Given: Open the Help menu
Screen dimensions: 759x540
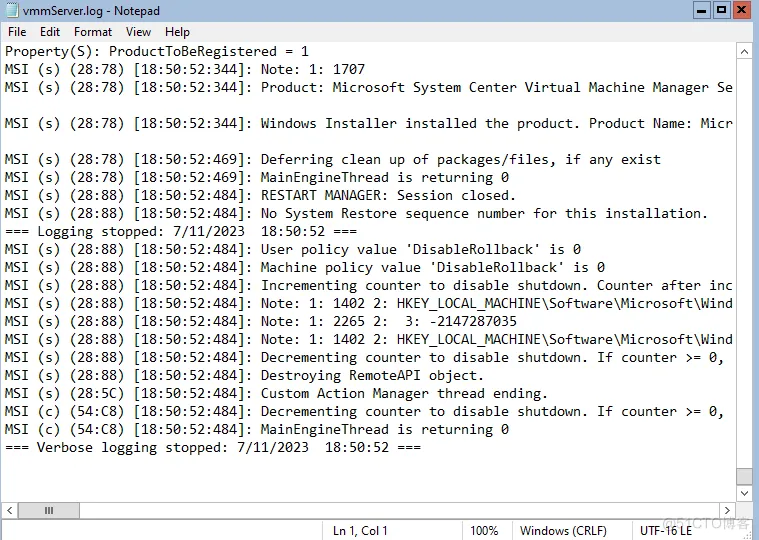Looking at the screenshot, I should tap(177, 32).
